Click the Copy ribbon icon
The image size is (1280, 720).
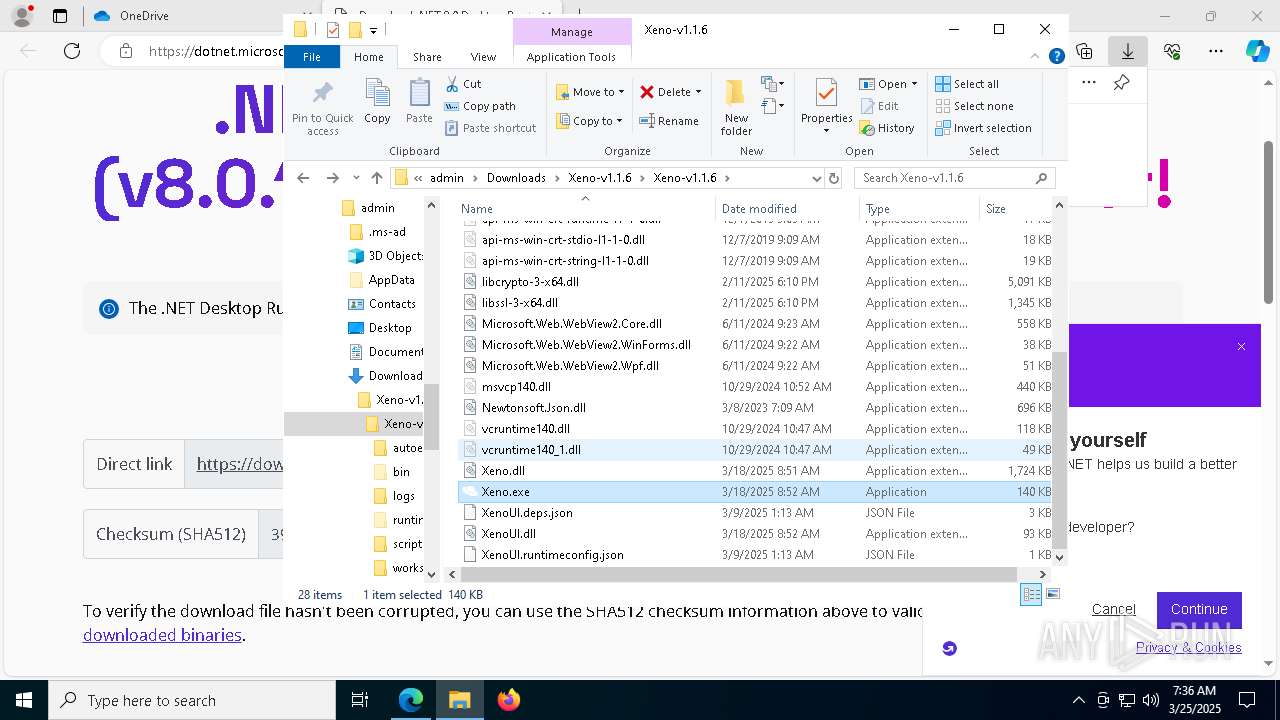point(377,94)
